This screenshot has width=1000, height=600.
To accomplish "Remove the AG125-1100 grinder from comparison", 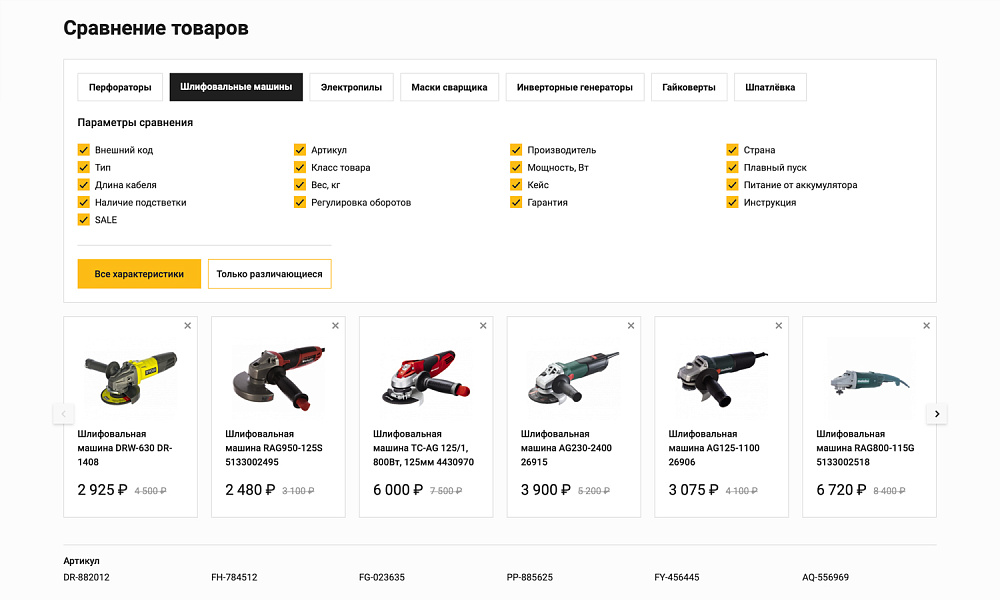I will tap(778, 325).
